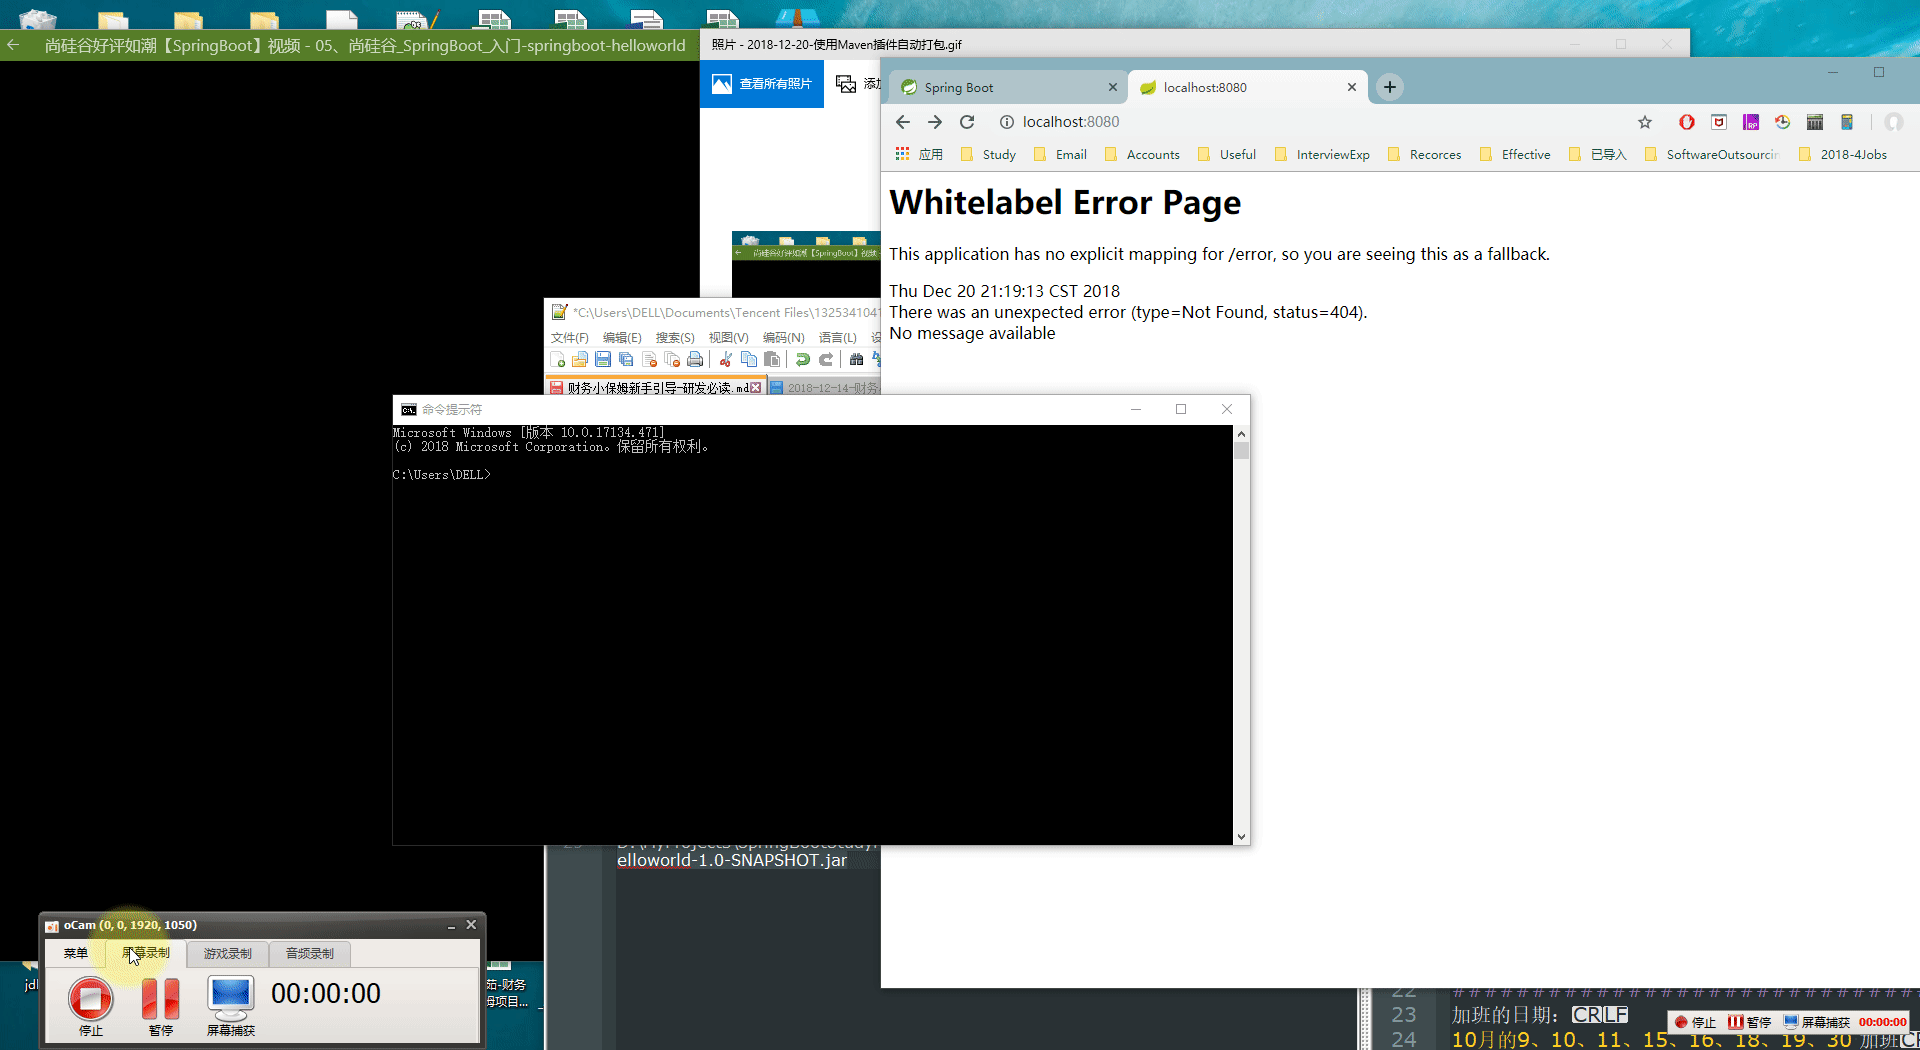Click the Save All icon in Notepad++

(x=626, y=360)
